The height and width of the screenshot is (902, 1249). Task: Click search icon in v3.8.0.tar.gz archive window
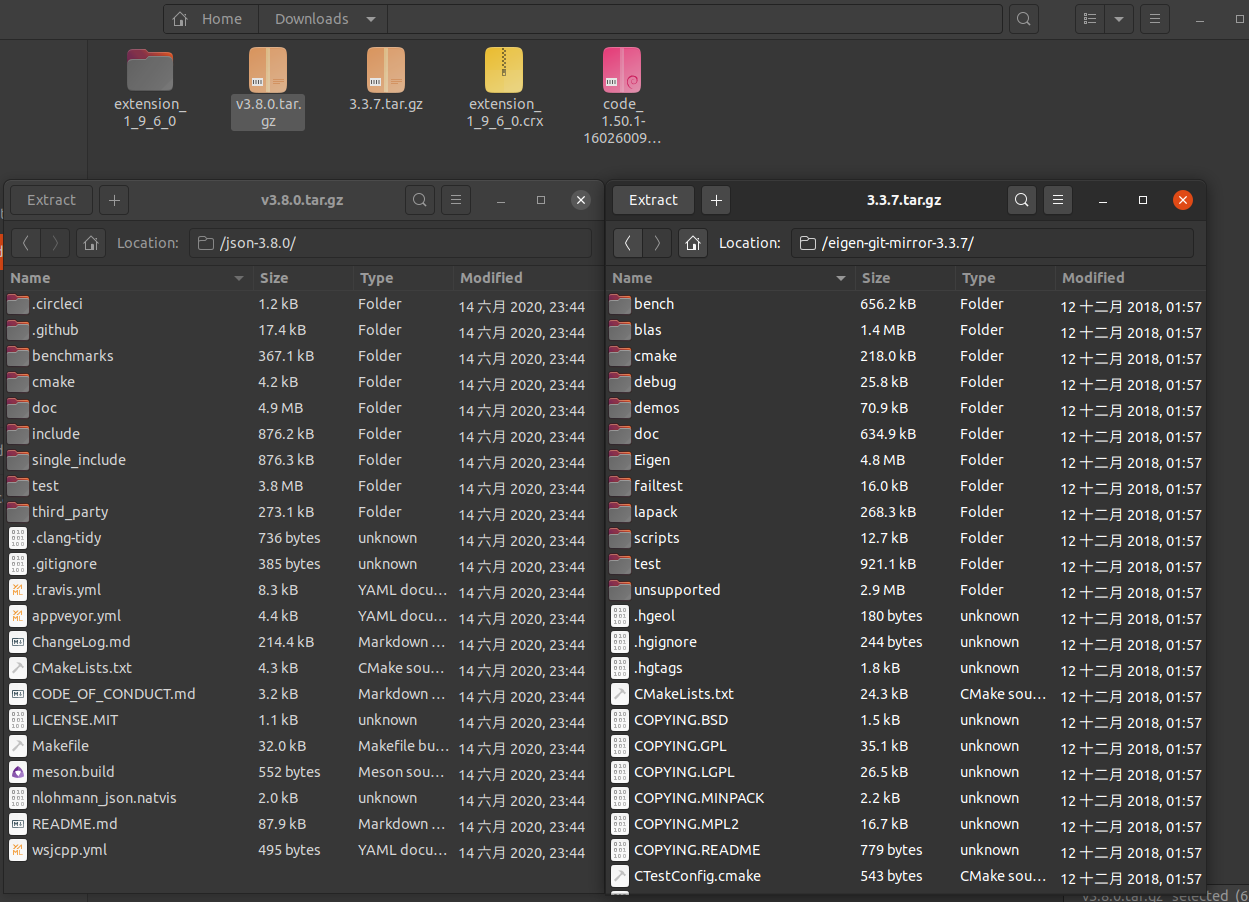coord(421,200)
